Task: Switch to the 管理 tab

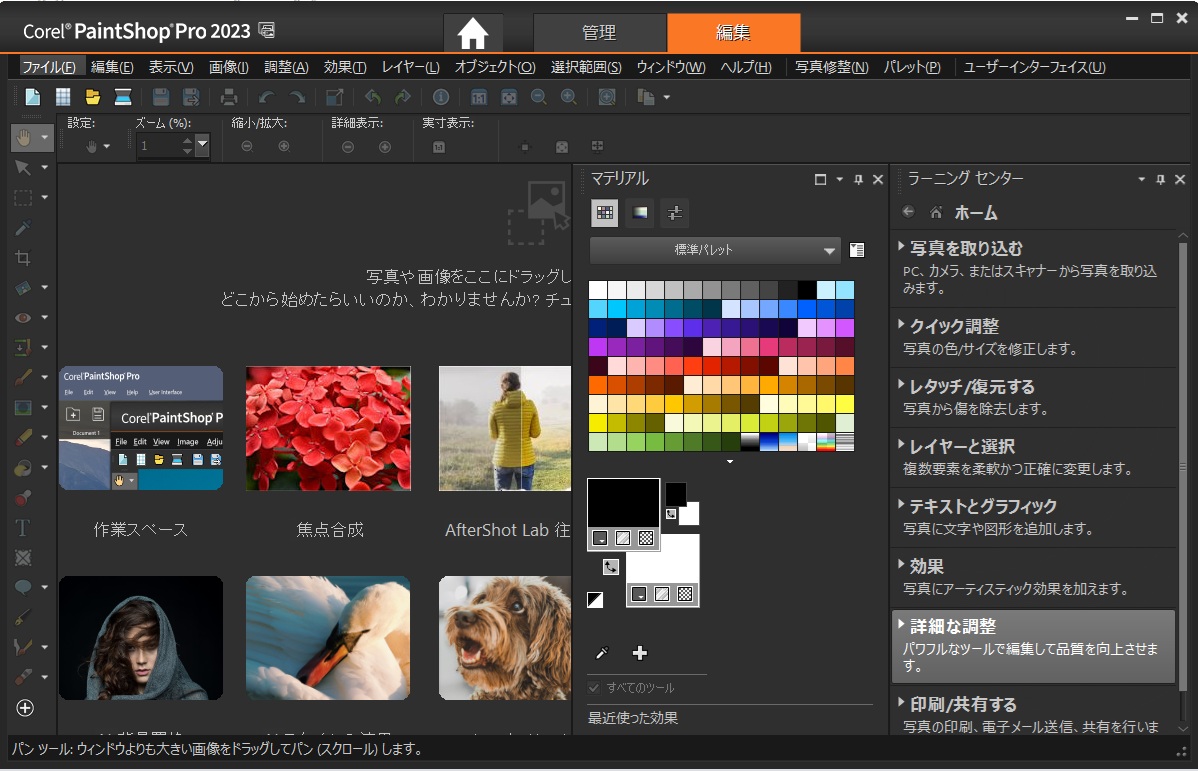Action: pos(599,33)
